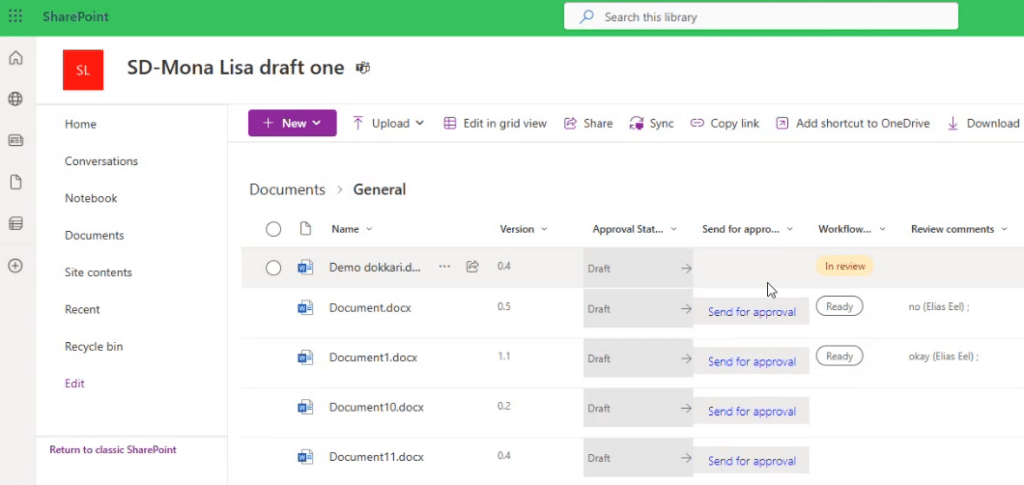
Task: Click Ready badge for Document1.docx
Action: (839, 356)
